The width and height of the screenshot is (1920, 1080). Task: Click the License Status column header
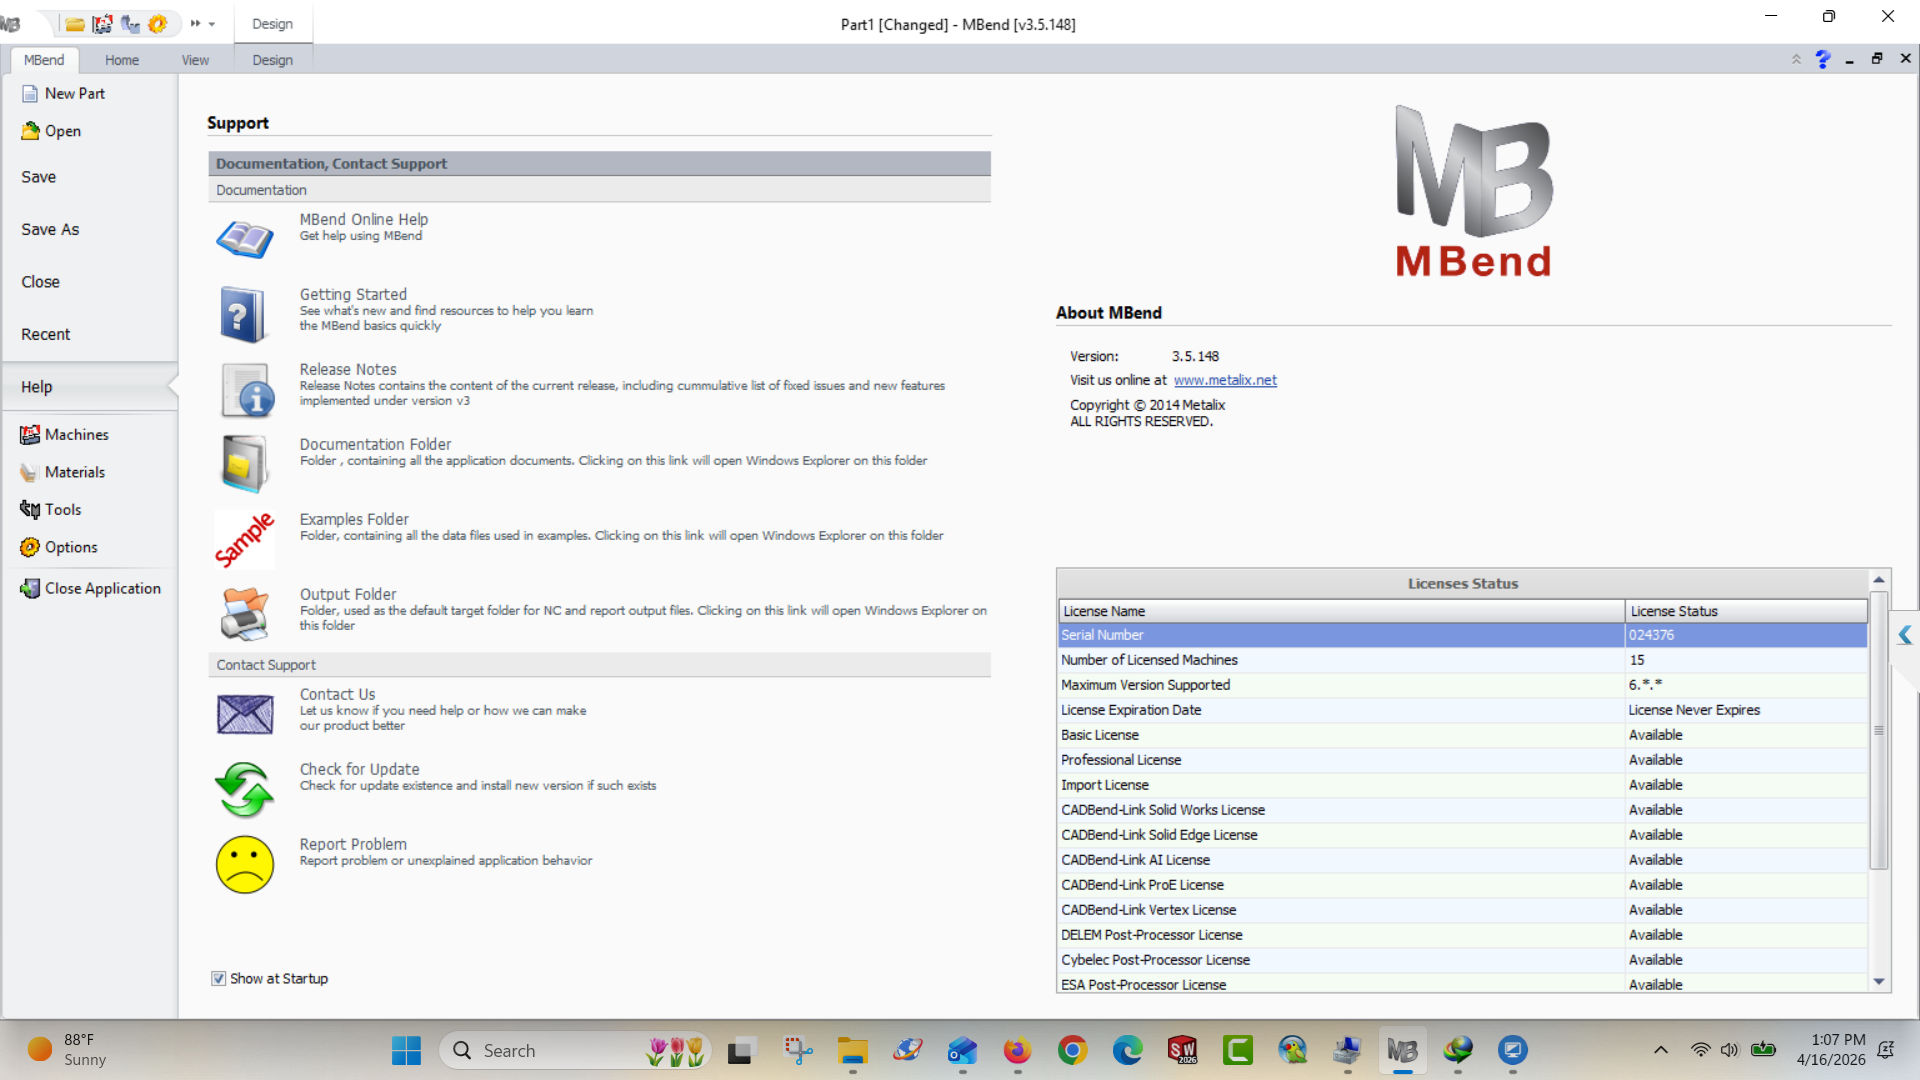(1746, 611)
